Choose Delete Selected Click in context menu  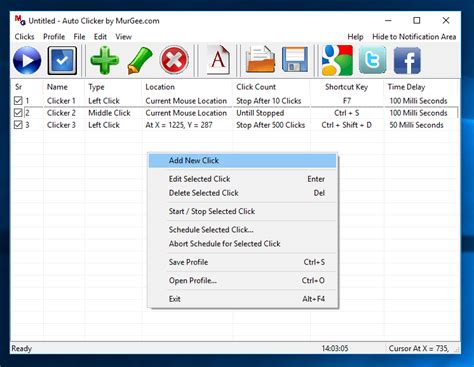(x=243, y=193)
